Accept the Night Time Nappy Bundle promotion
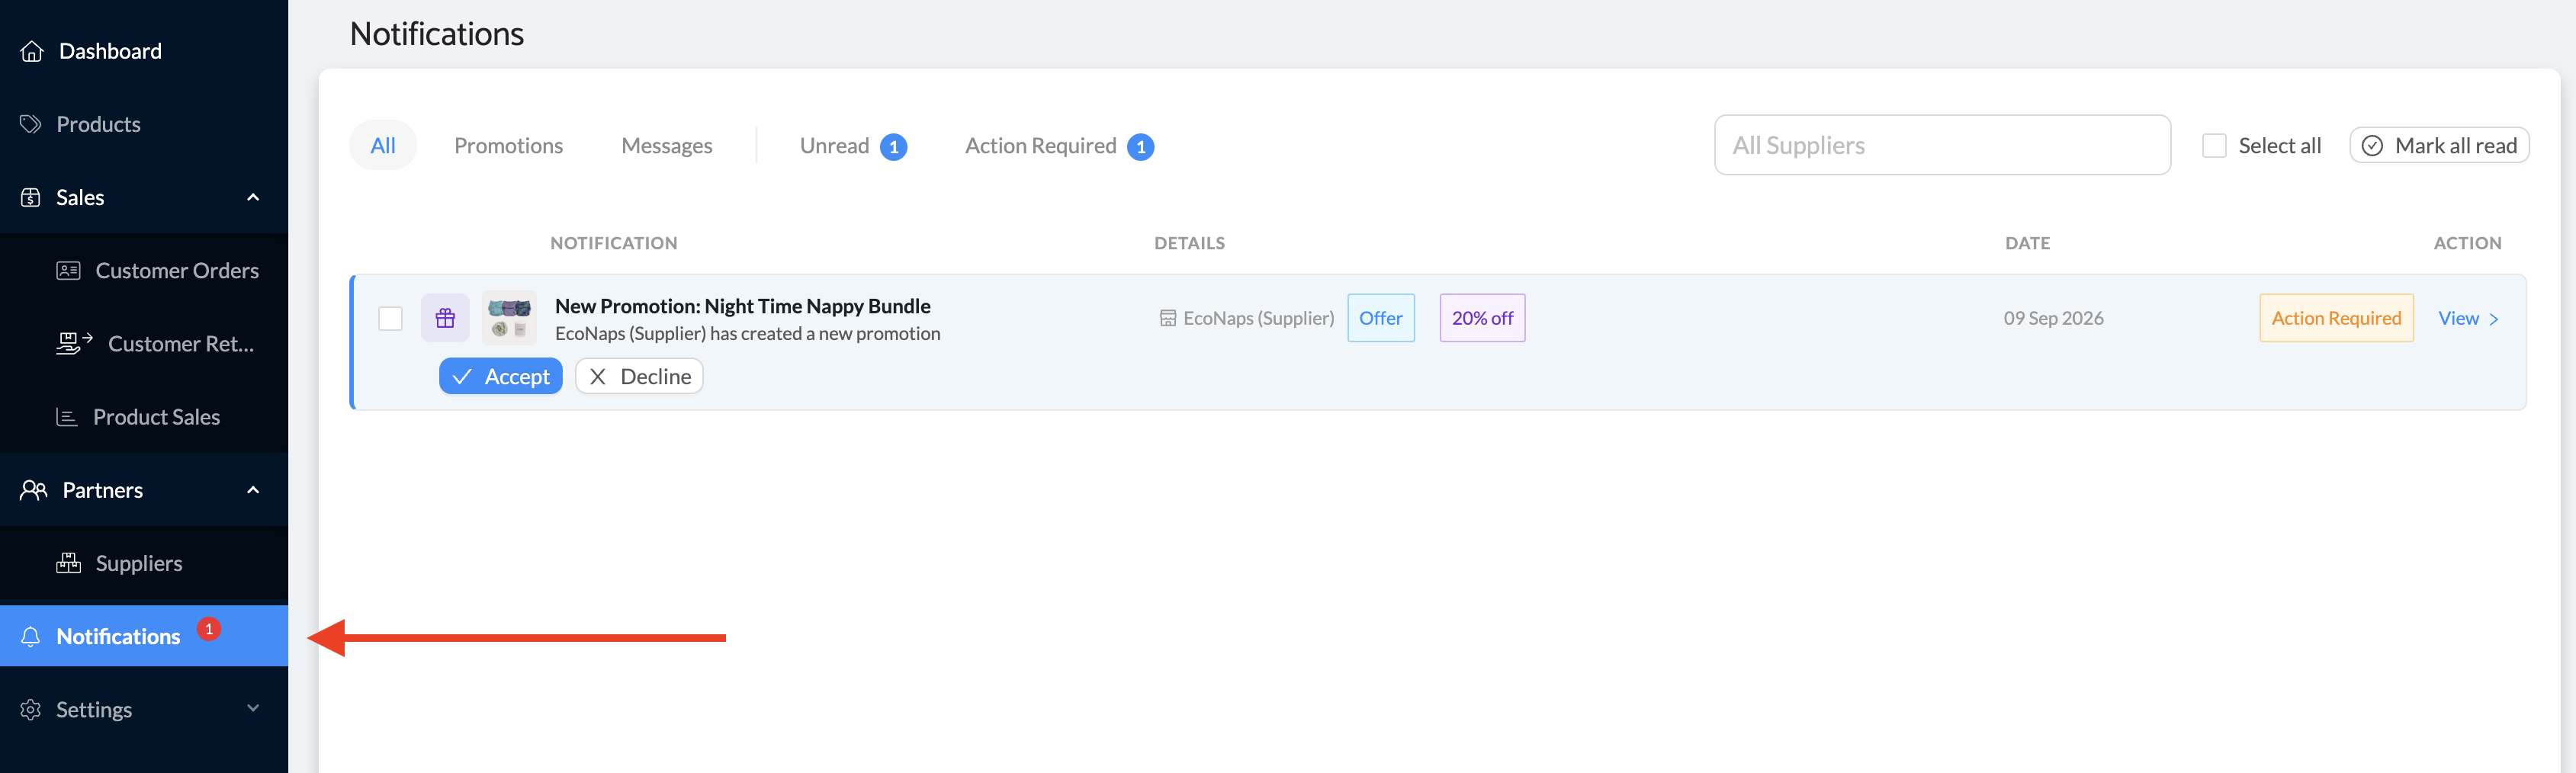Screen dimensions: 2576x773 (501, 376)
